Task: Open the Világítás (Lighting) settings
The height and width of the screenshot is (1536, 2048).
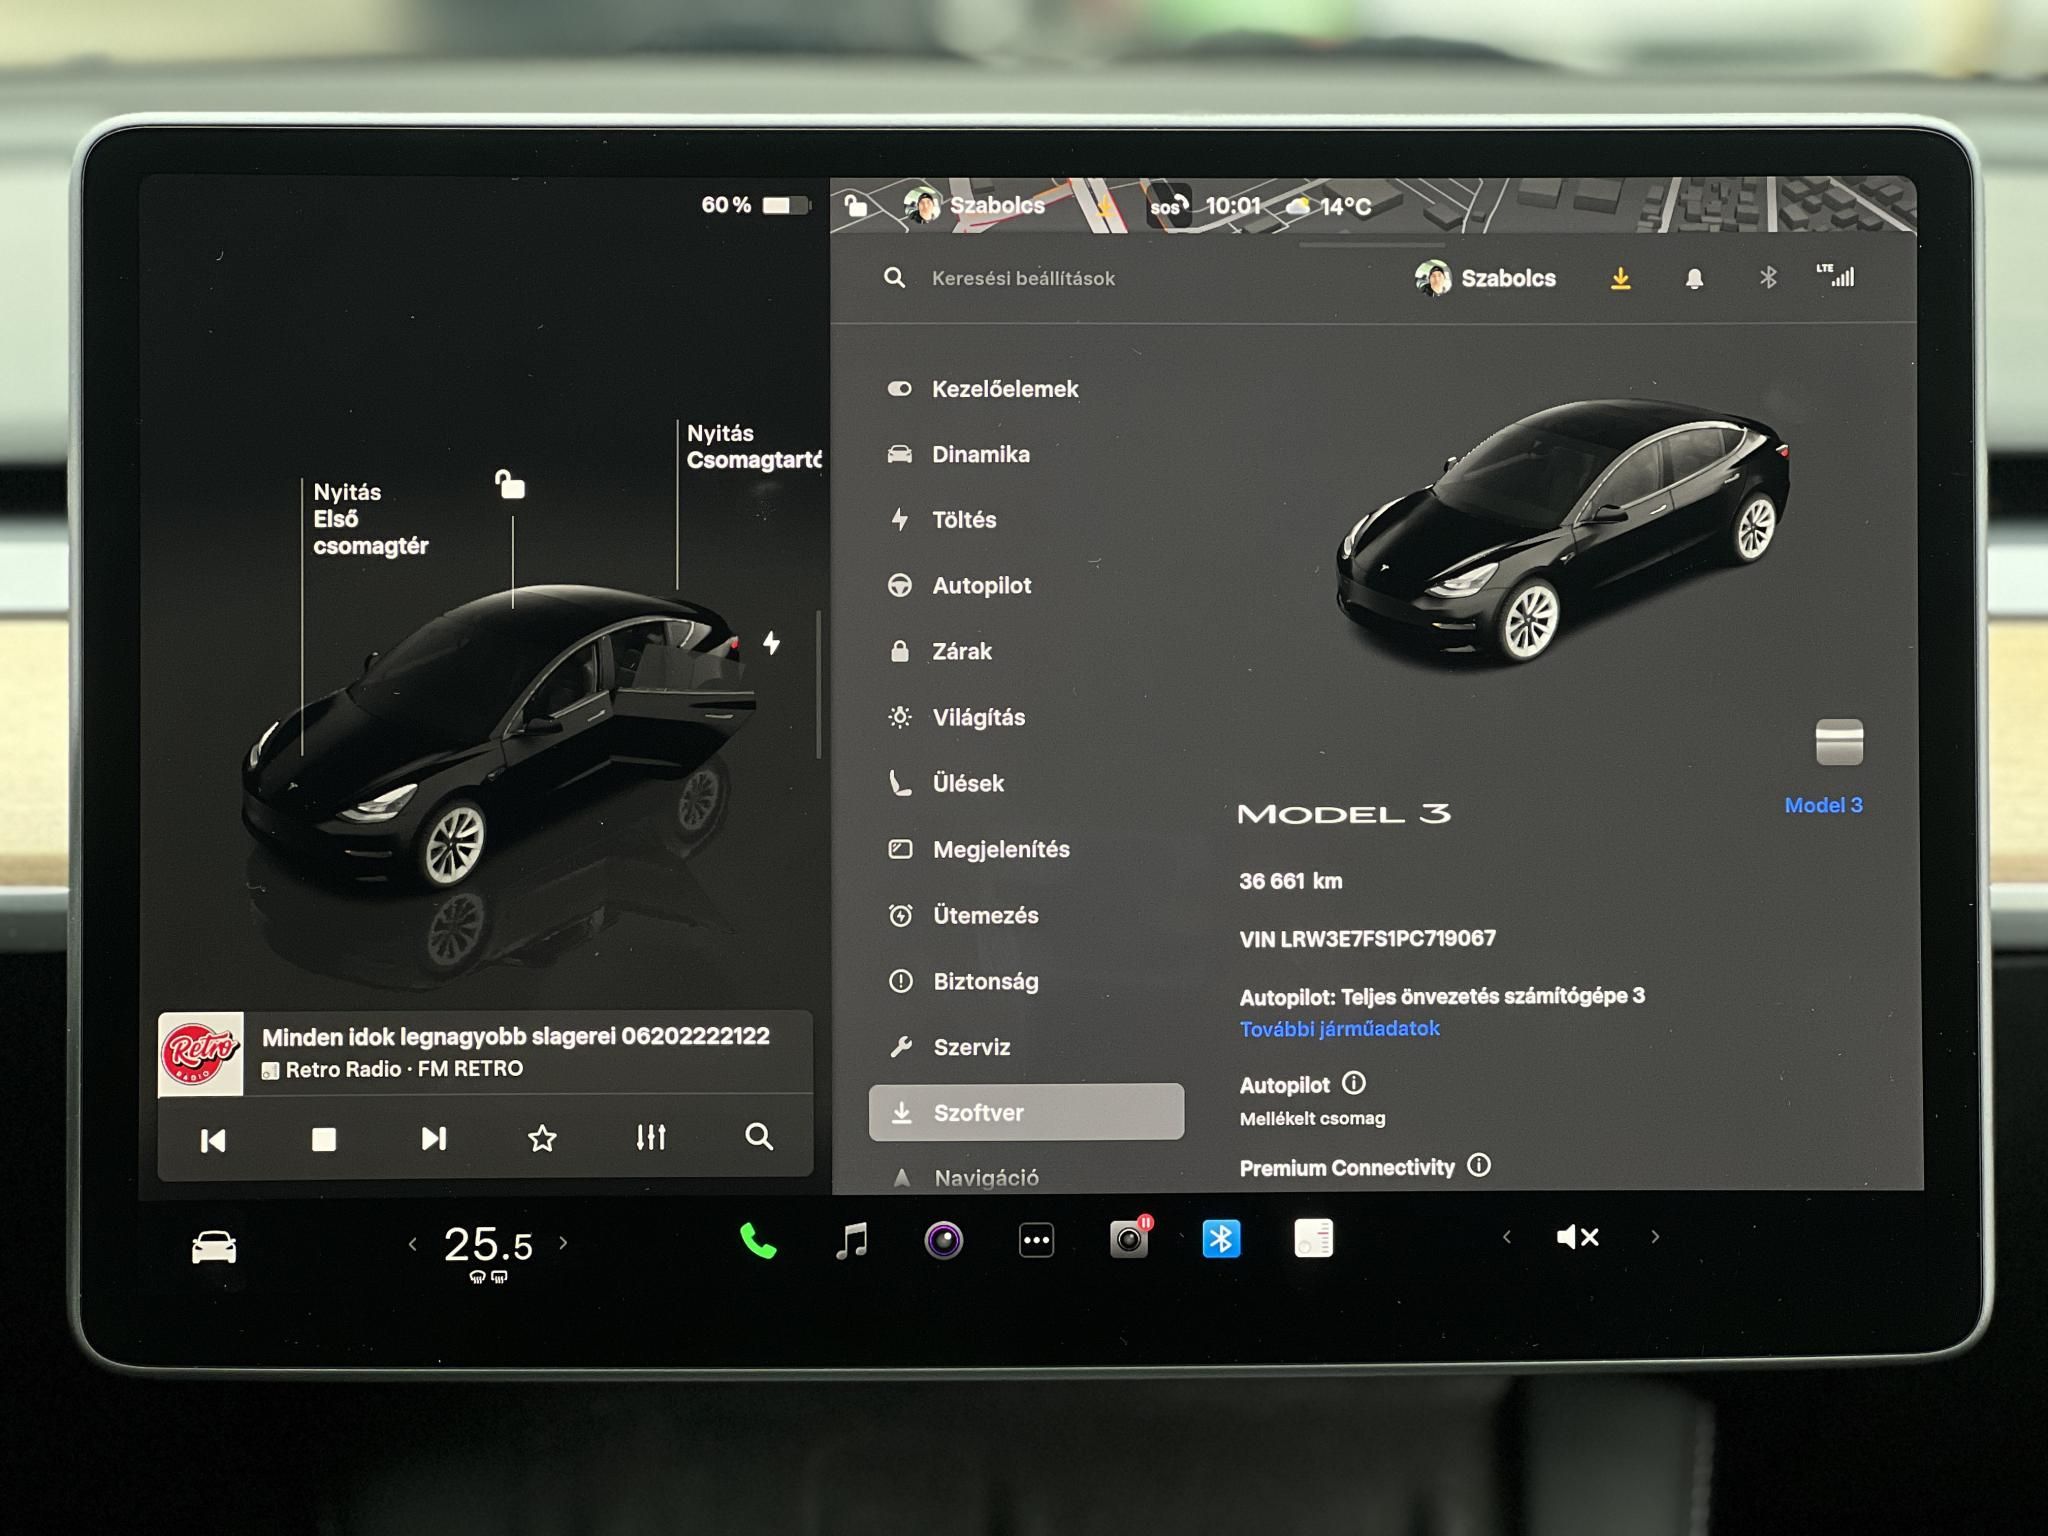Action: (x=977, y=717)
